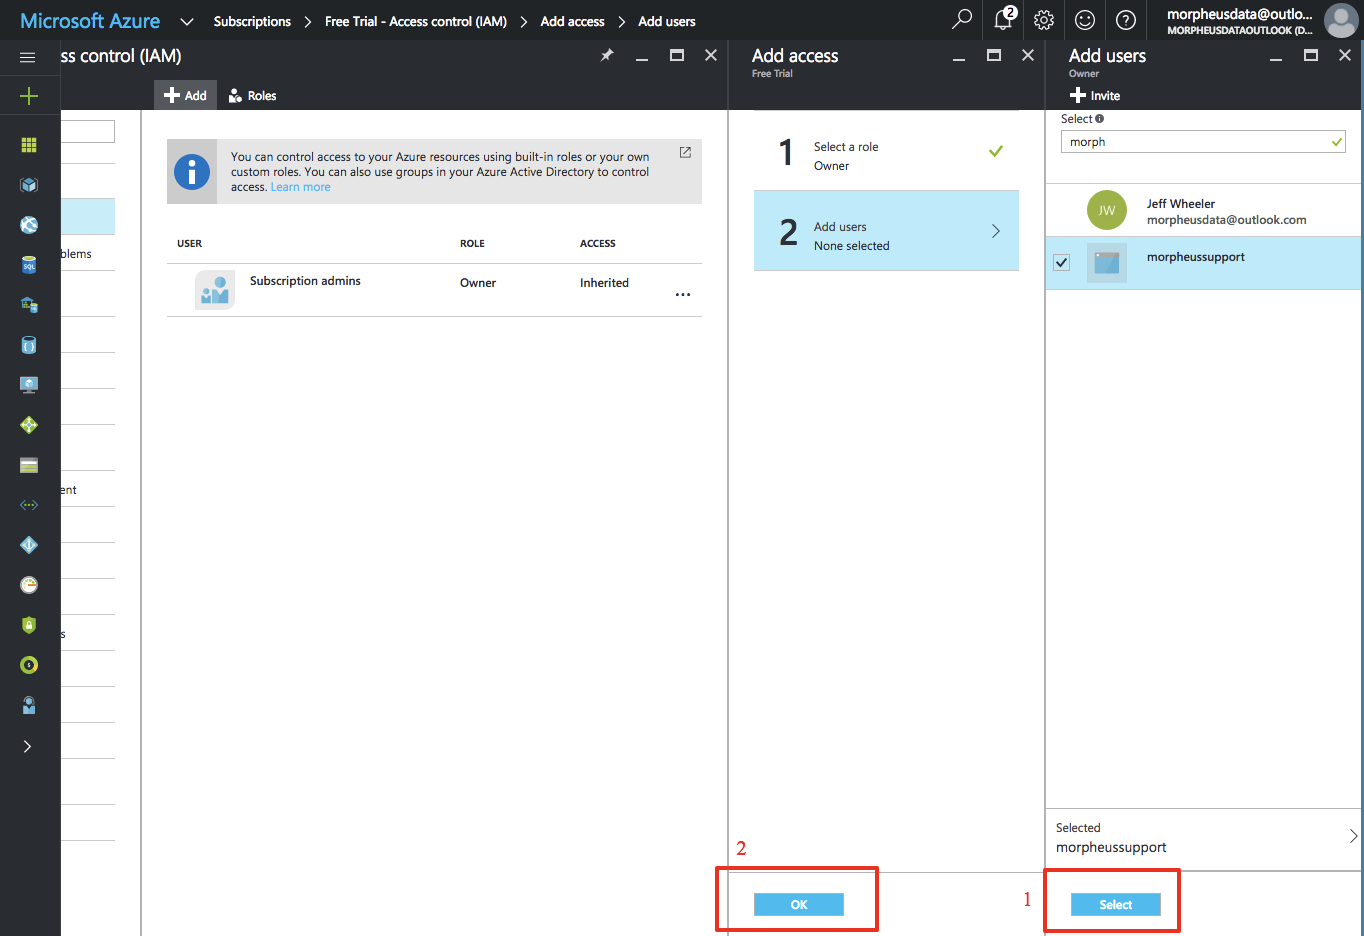Viewport: 1364px width, 936px height.
Task: Click Add users in the breadcrumb
Action: click(667, 21)
